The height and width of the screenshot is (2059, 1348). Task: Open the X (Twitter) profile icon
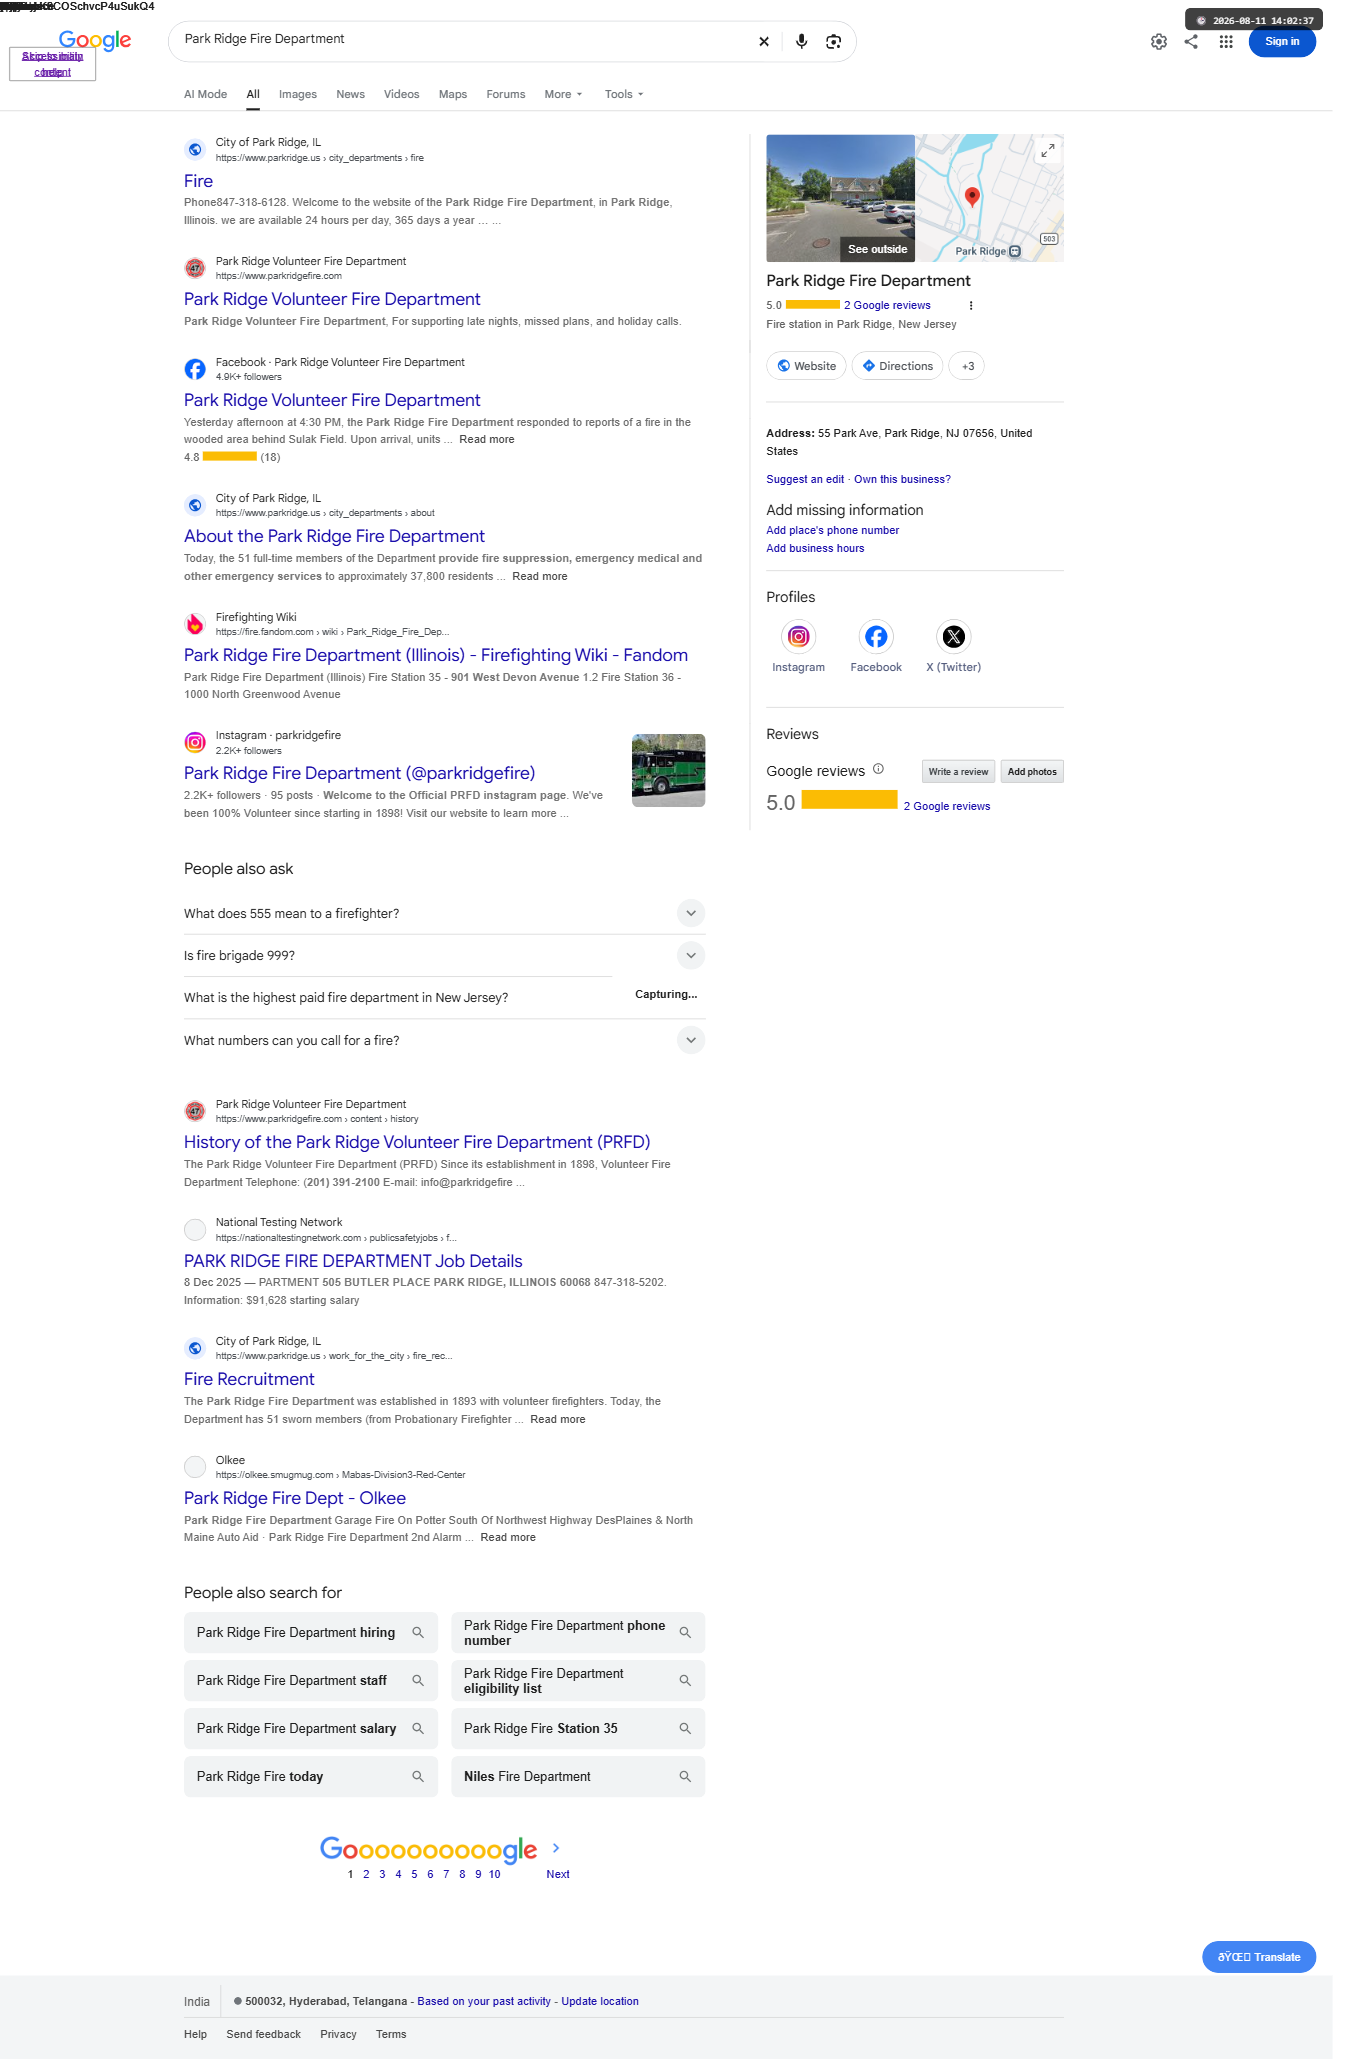coord(954,637)
